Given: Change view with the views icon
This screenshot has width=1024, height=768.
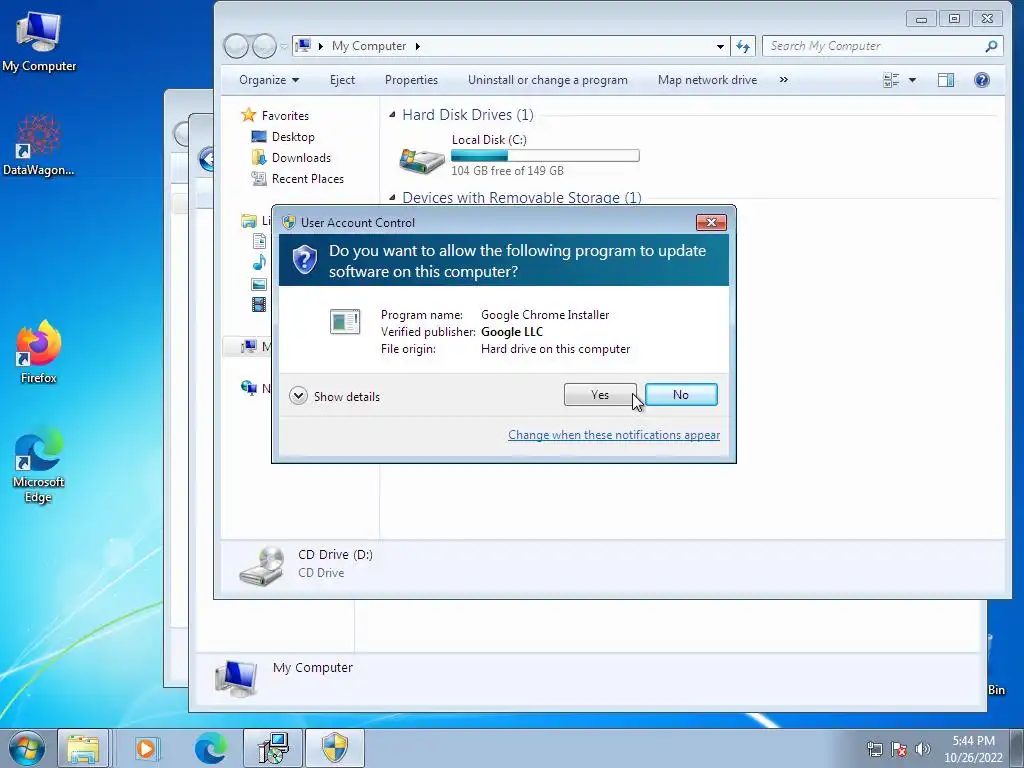Looking at the screenshot, I should [x=891, y=80].
